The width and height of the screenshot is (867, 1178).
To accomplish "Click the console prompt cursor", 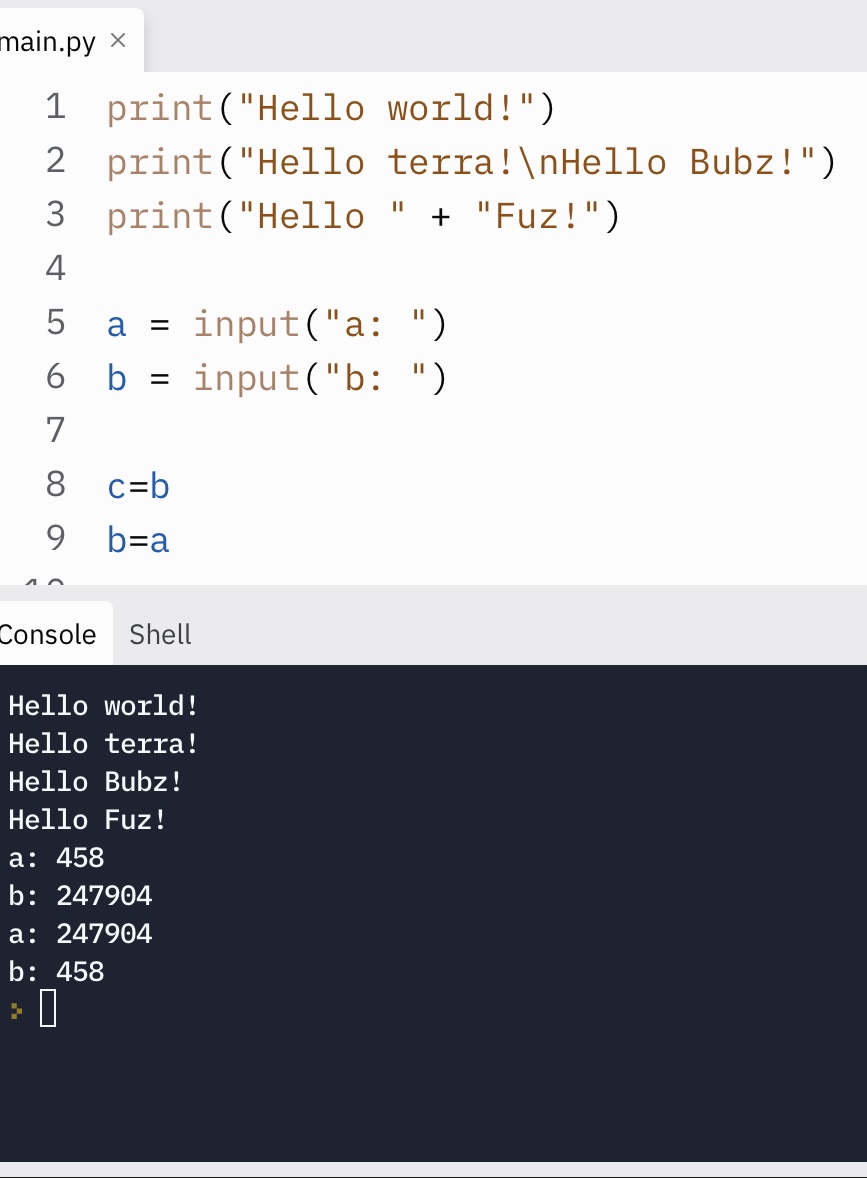I will (48, 1009).
